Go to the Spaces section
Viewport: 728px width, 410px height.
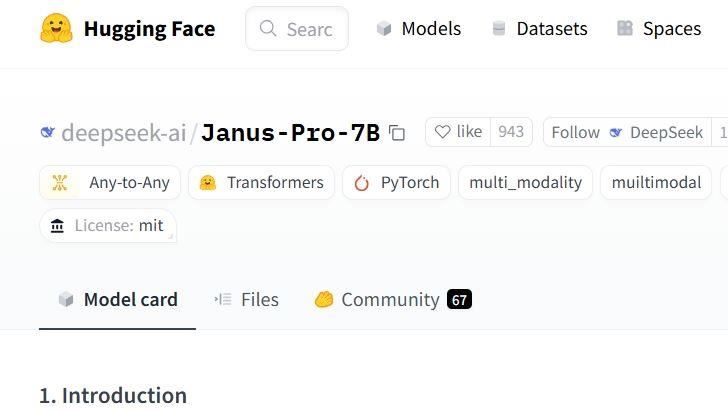click(659, 29)
